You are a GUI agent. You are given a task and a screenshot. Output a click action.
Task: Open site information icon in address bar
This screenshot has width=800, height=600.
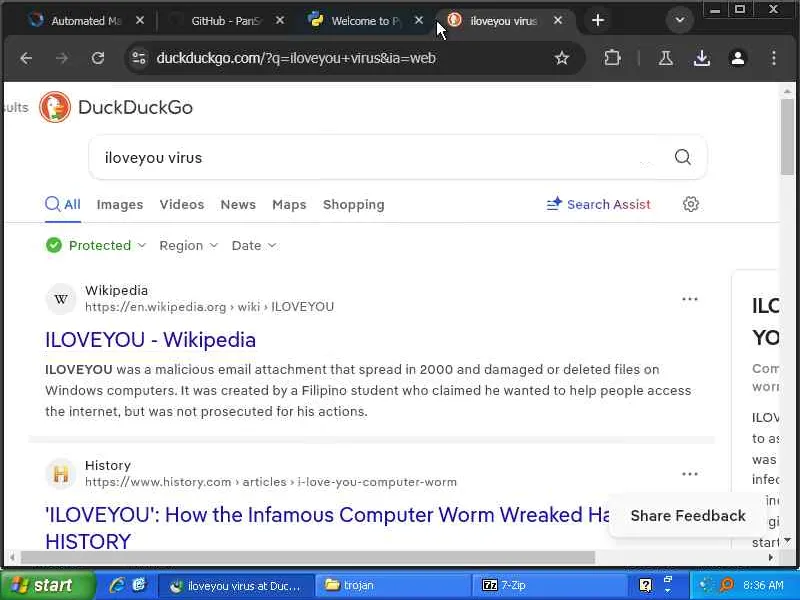(x=139, y=58)
